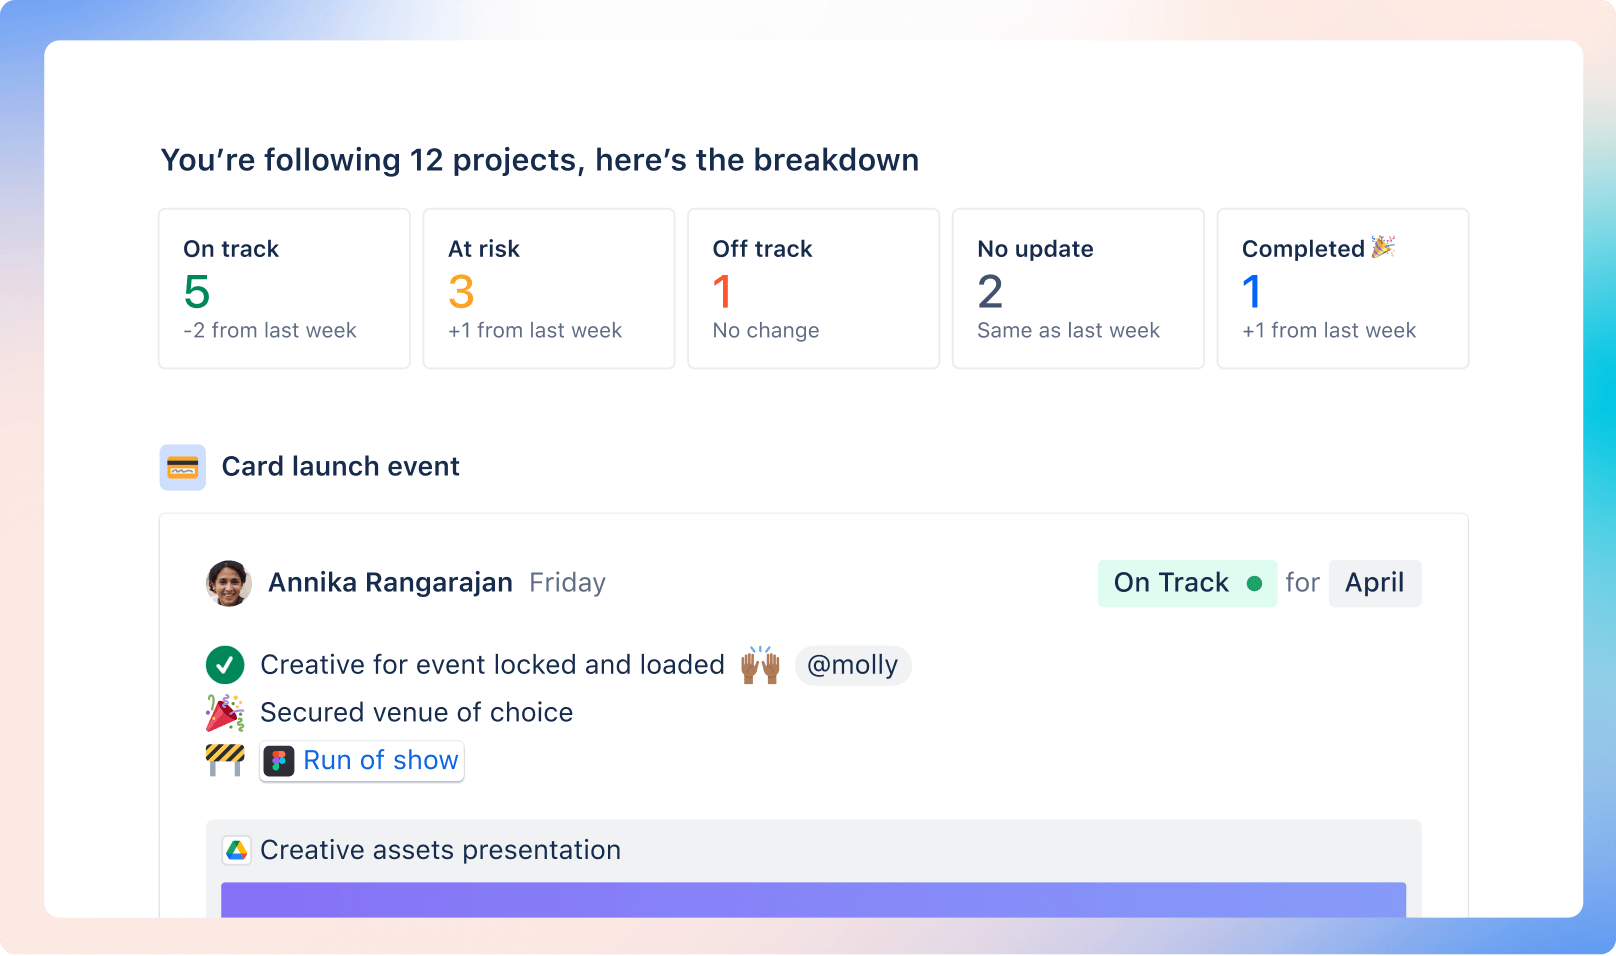Click the green status badge showing On Track

pyautogui.click(x=1187, y=583)
